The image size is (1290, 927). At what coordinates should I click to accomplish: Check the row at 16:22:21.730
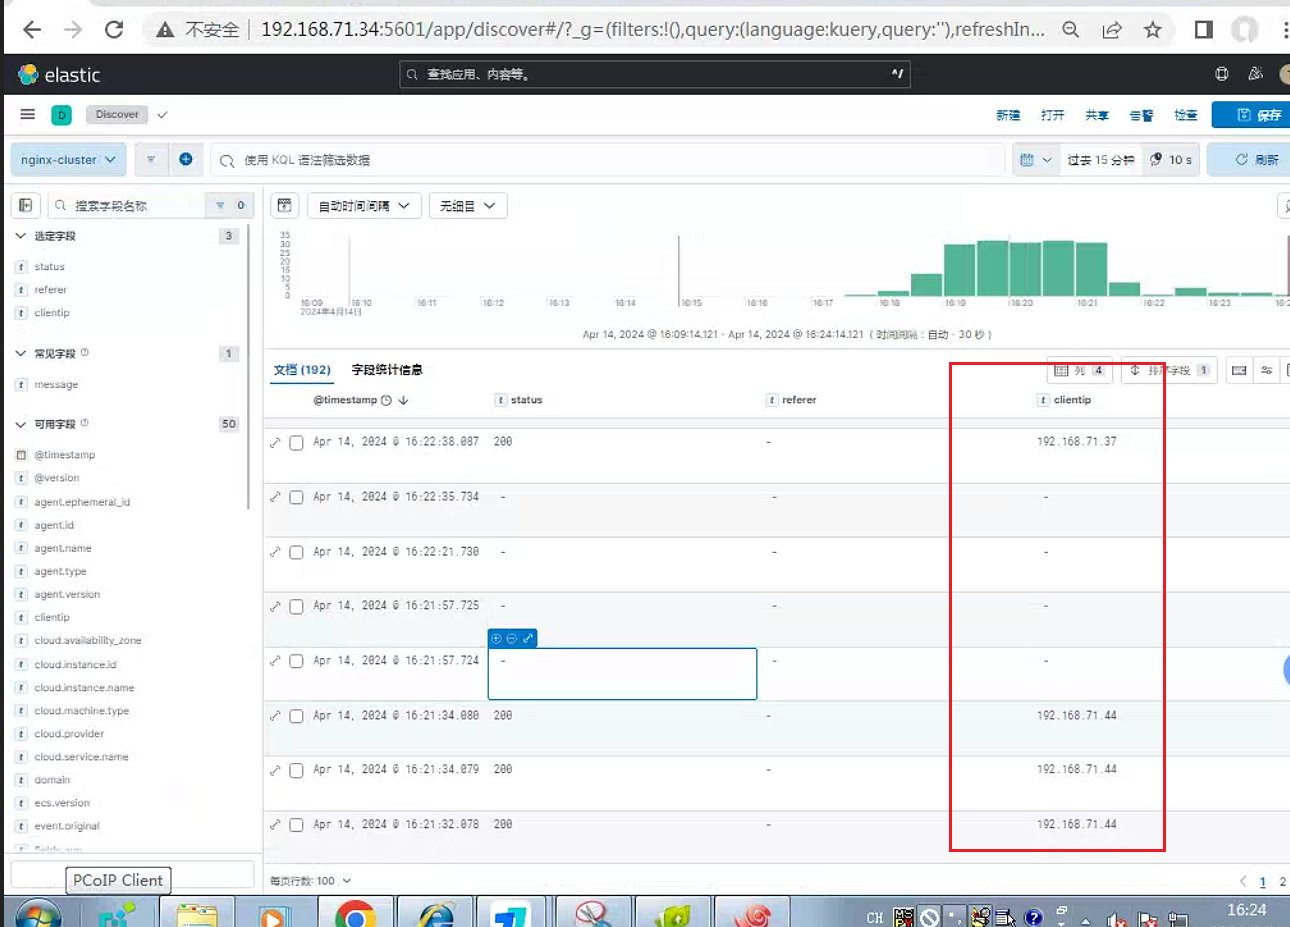(297, 553)
